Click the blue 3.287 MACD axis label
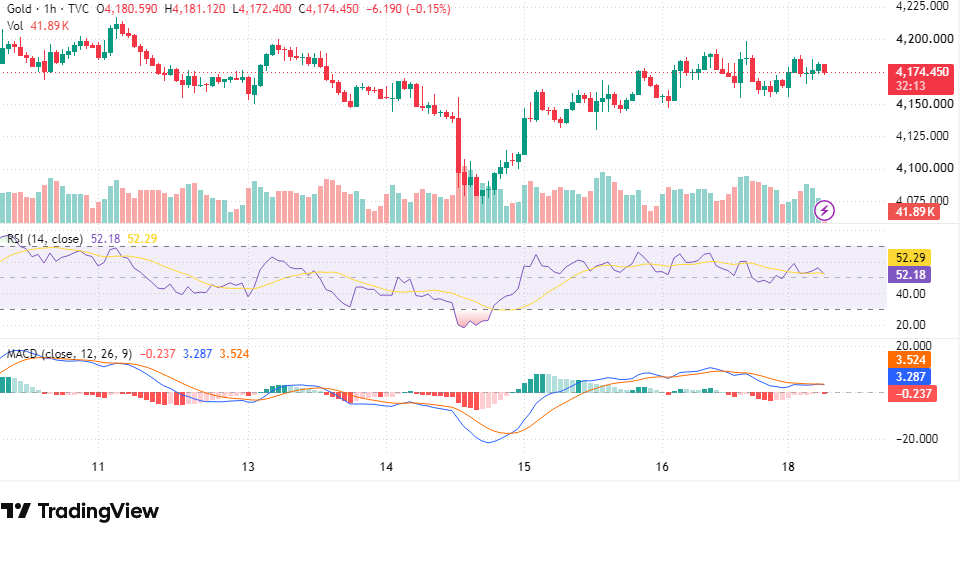The width and height of the screenshot is (980, 574). pos(910,376)
